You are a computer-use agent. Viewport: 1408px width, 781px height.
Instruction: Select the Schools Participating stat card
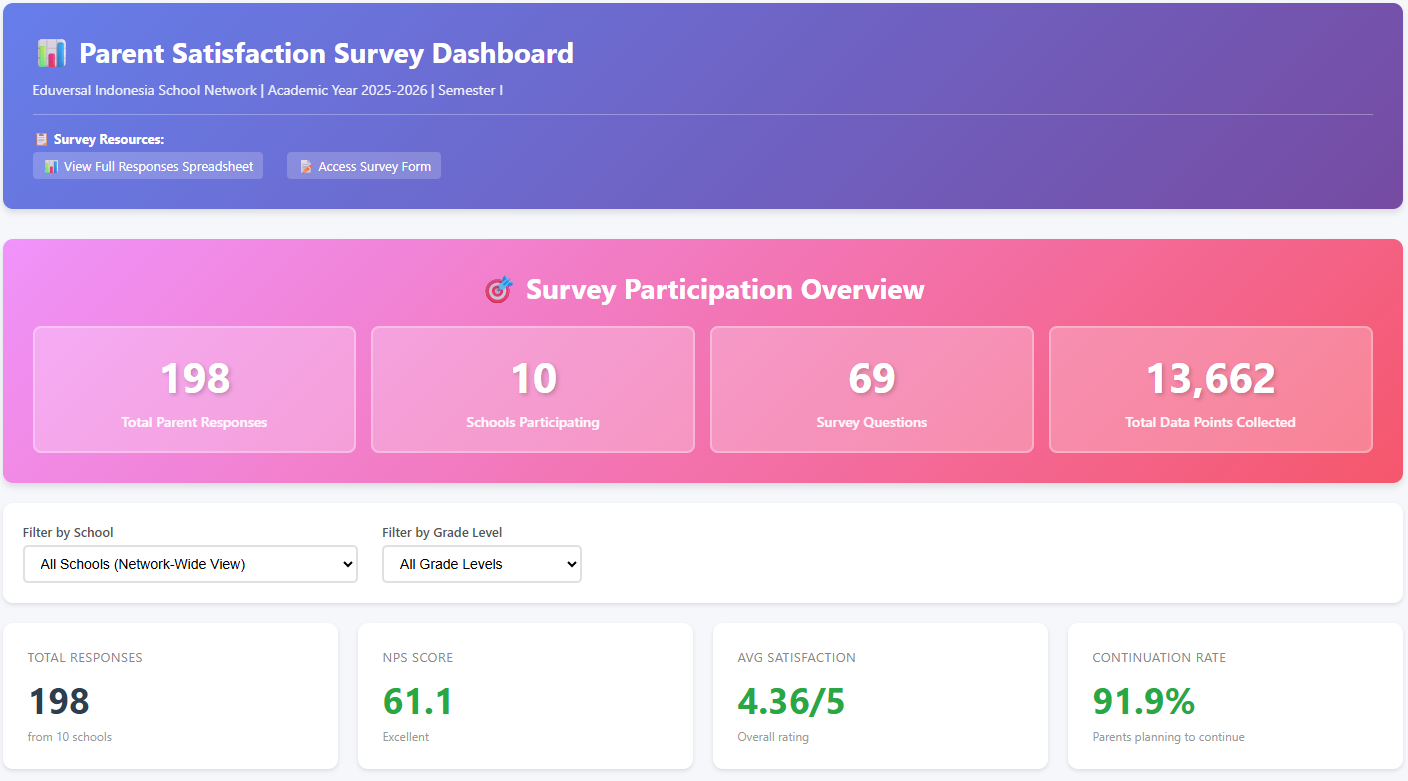[x=532, y=389]
